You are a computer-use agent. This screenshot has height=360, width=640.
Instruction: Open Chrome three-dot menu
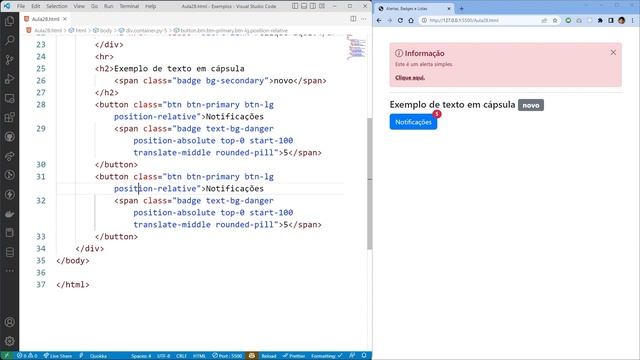(x=633, y=20)
